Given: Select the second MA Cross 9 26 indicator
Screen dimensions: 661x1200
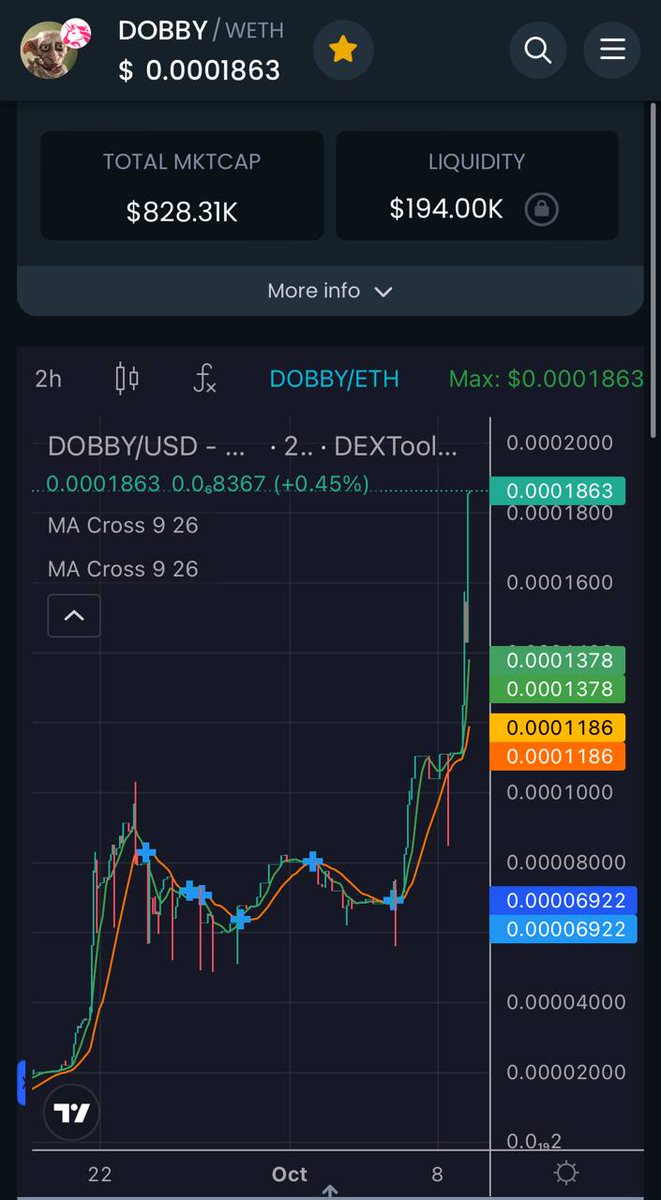Looking at the screenshot, I should coord(123,569).
